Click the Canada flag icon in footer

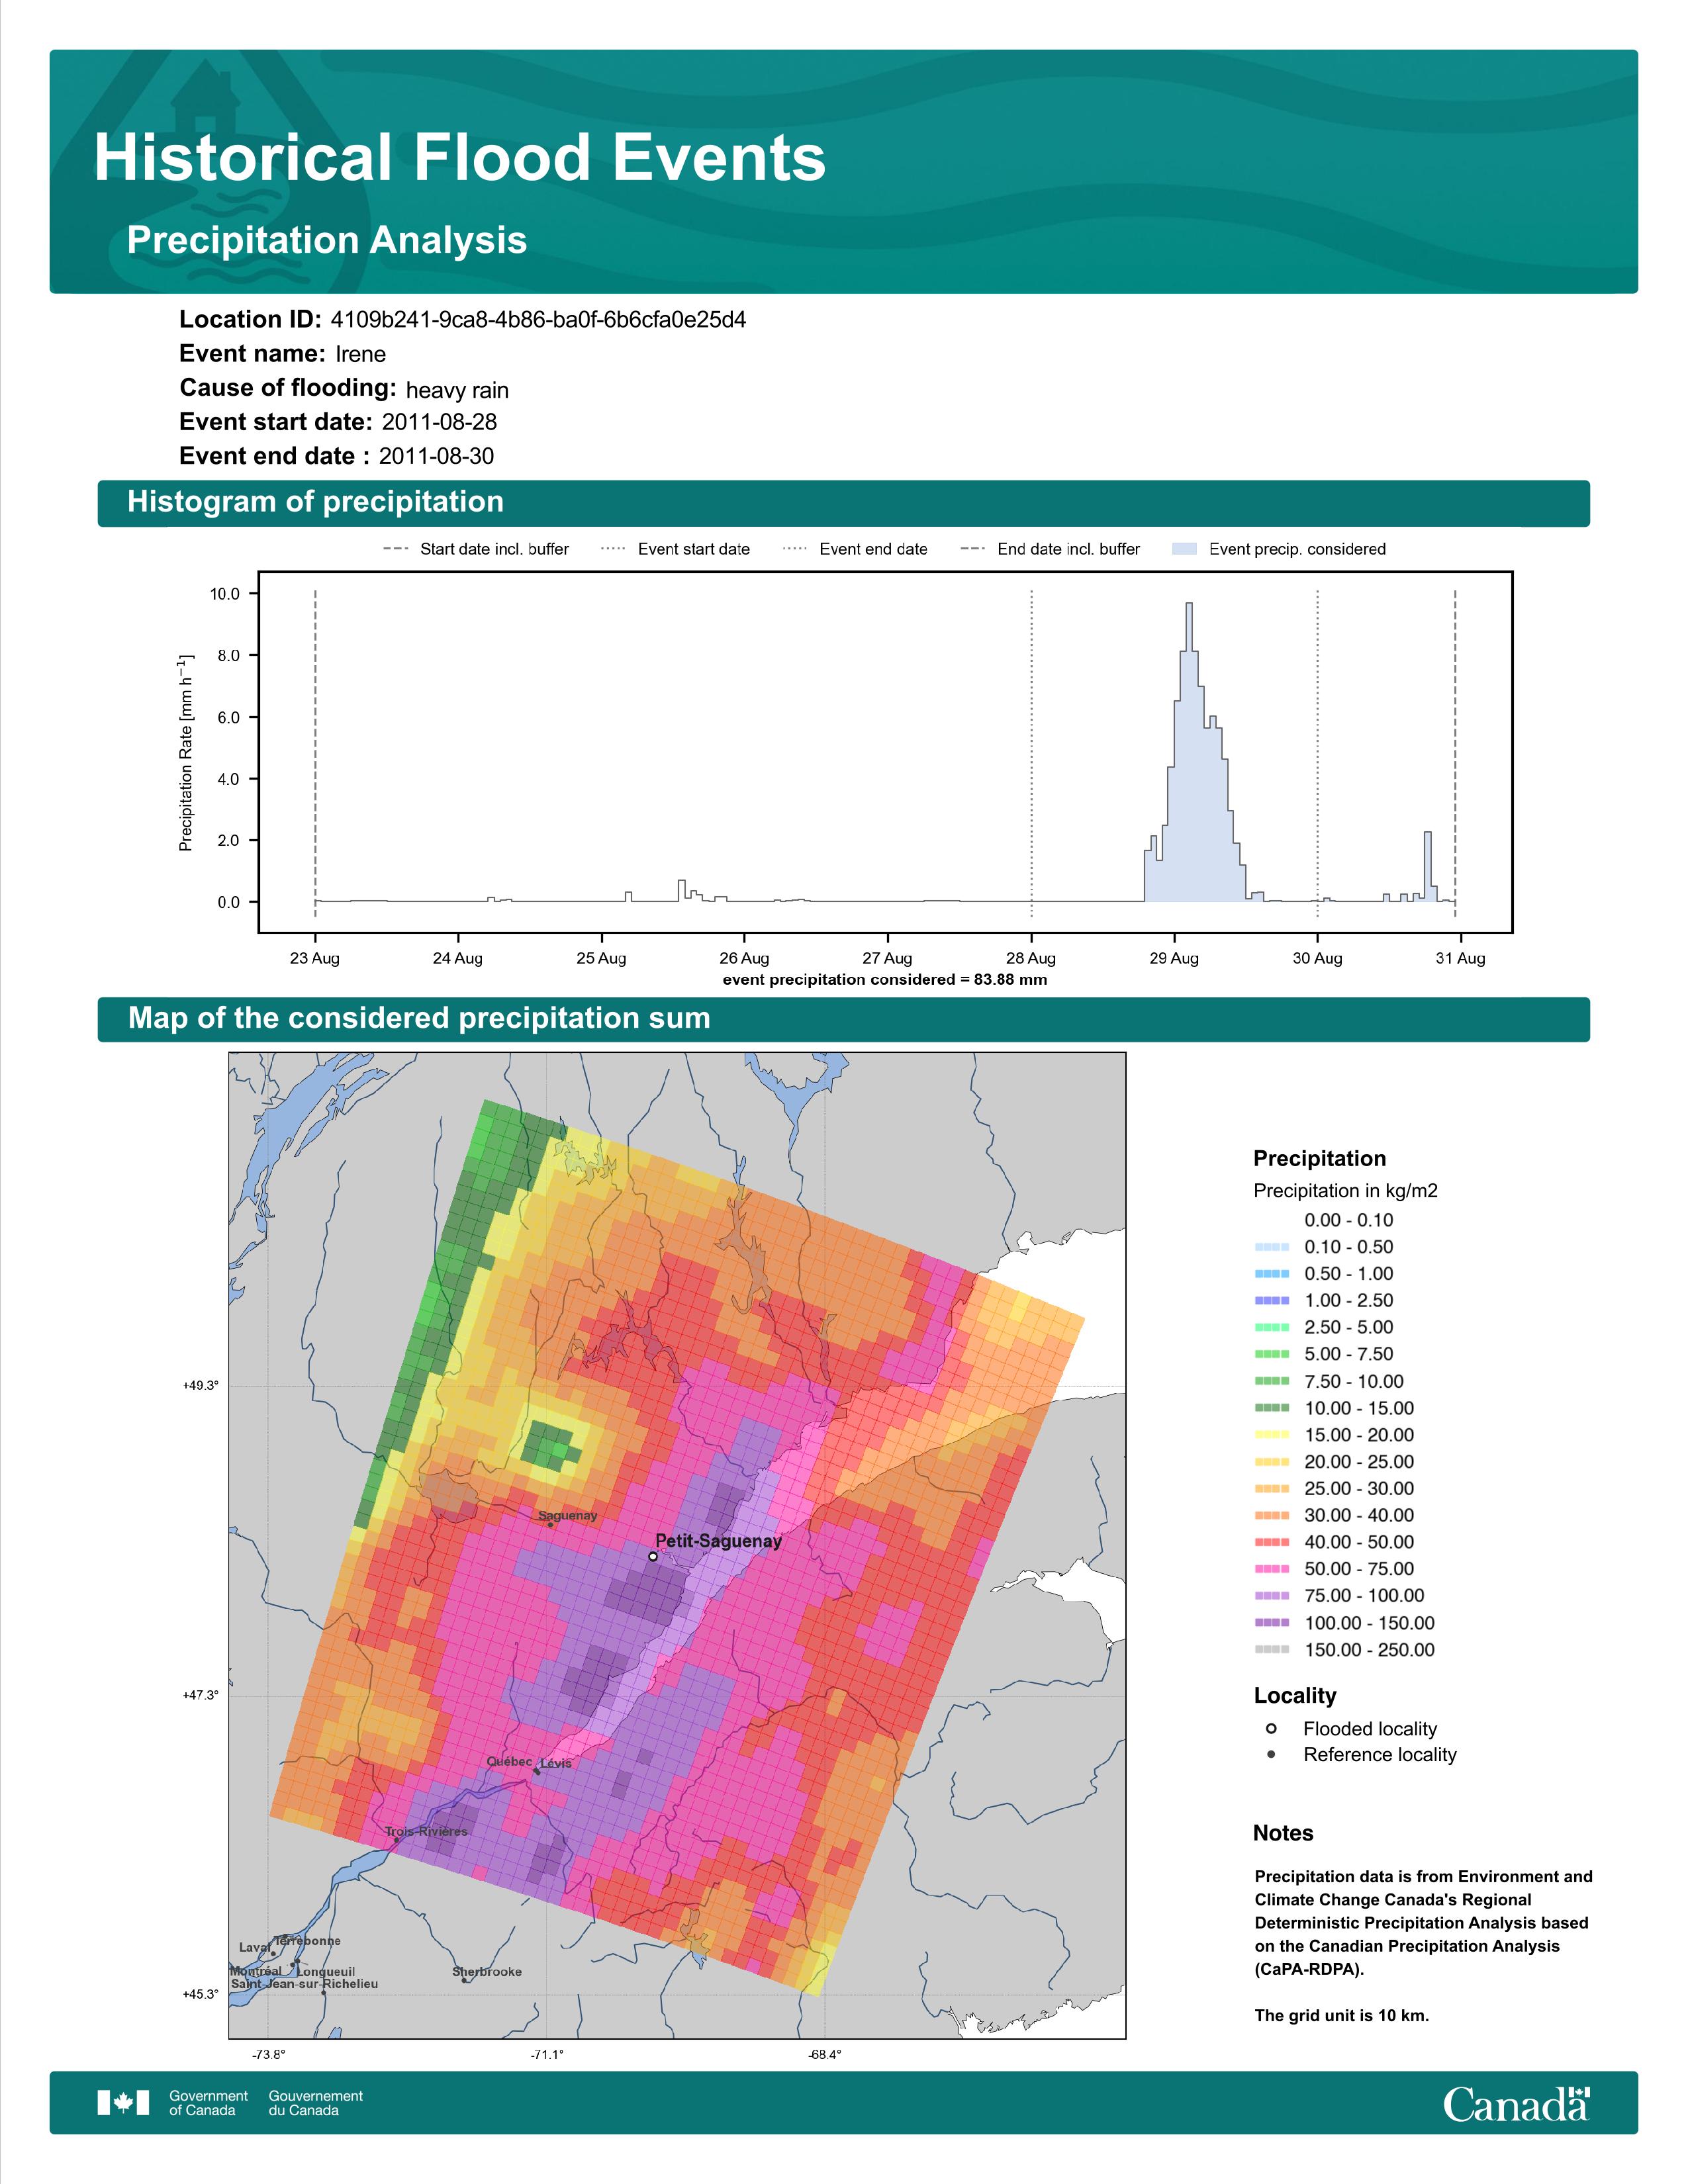pyautogui.click(x=123, y=2102)
